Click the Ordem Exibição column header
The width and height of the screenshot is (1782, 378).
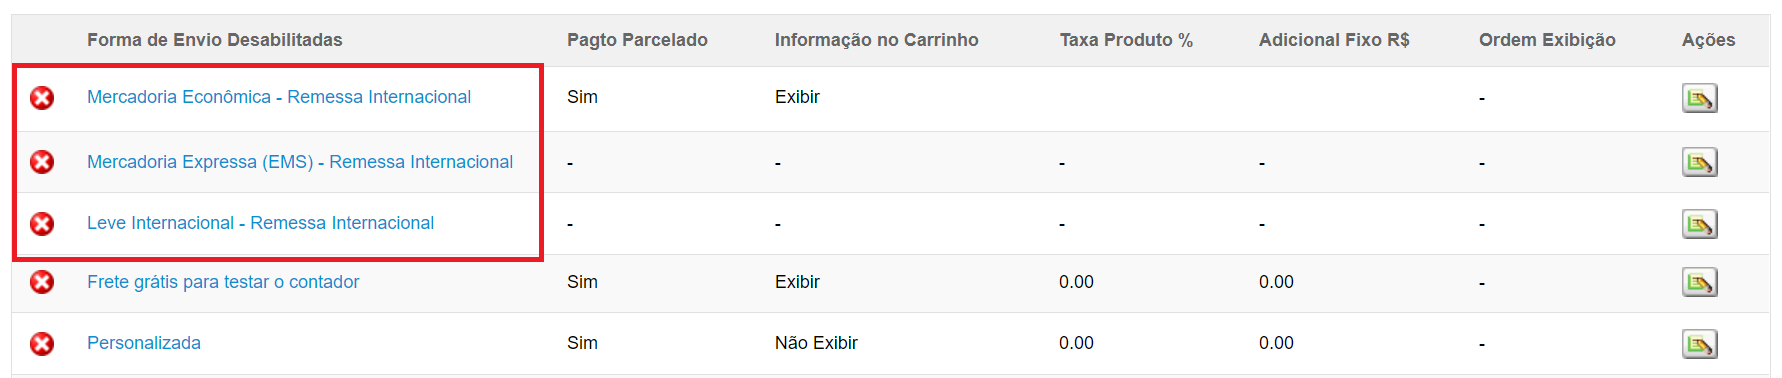point(1547,40)
